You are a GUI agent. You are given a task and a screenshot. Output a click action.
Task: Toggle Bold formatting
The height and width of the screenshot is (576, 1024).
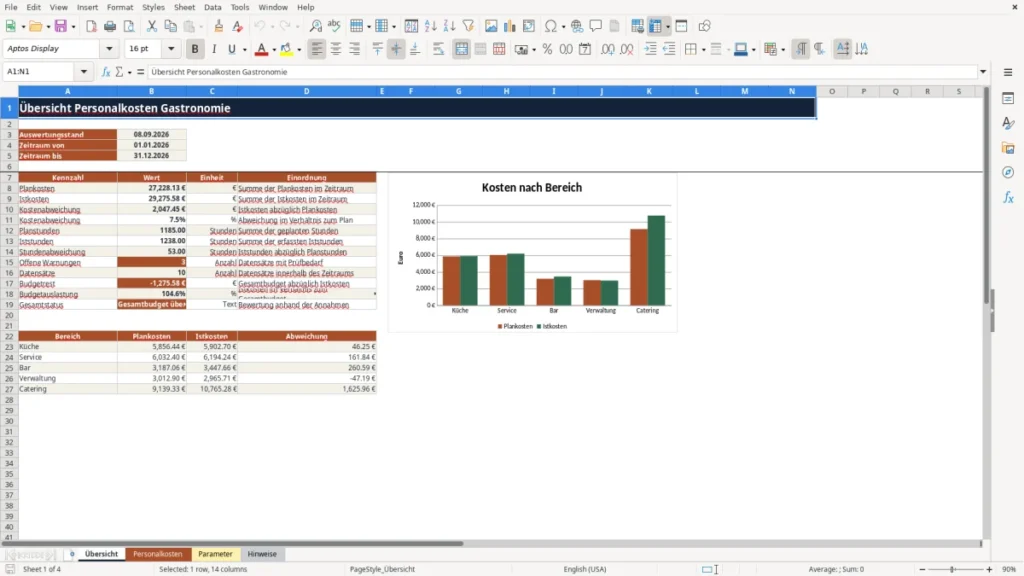pyautogui.click(x=195, y=49)
